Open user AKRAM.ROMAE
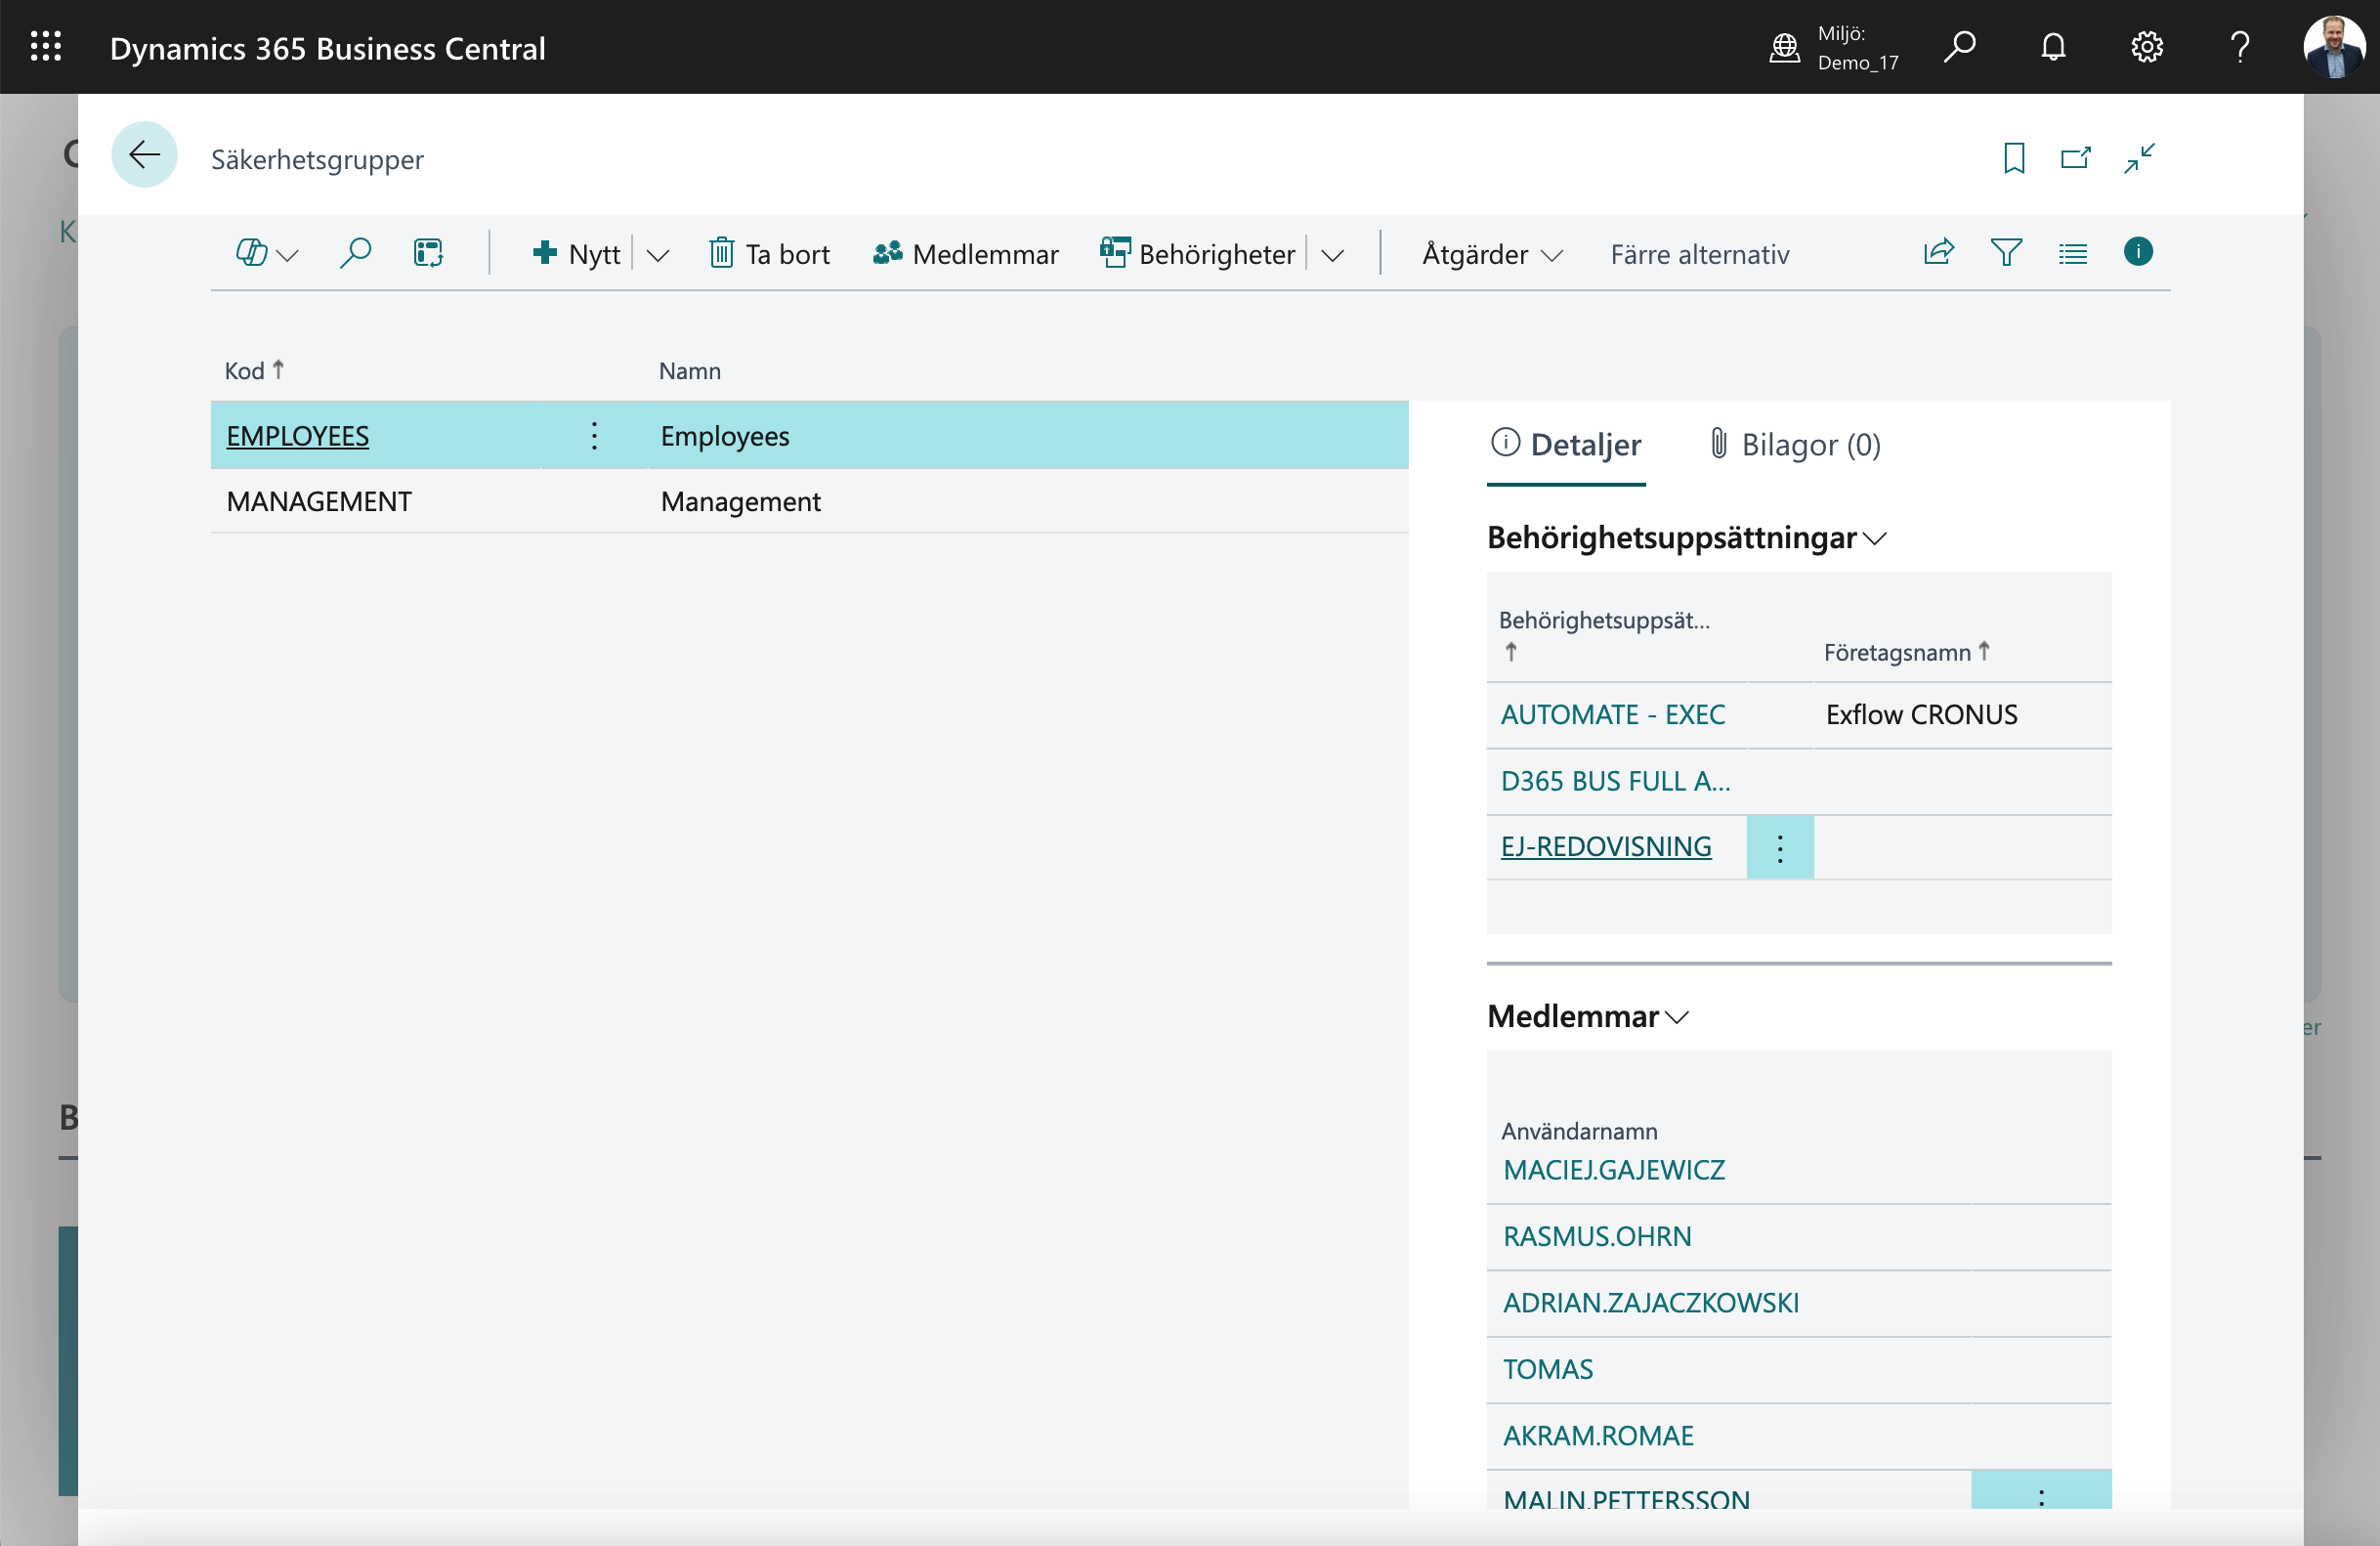The height and width of the screenshot is (1546, 2380). click(1598, 1436)
